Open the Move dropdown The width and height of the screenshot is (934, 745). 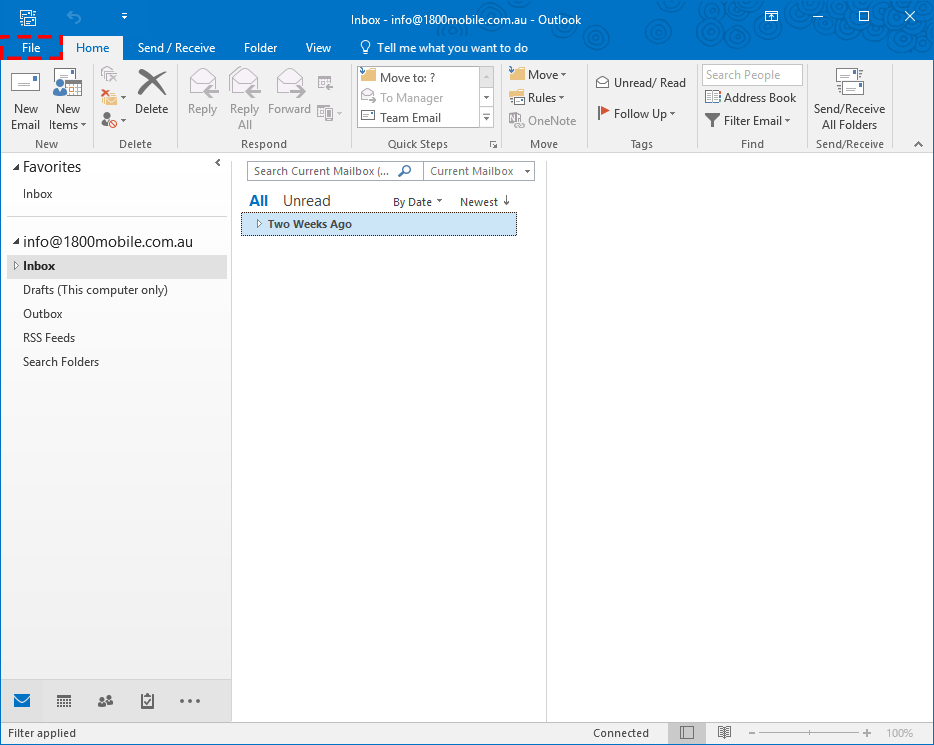[538, 74]
